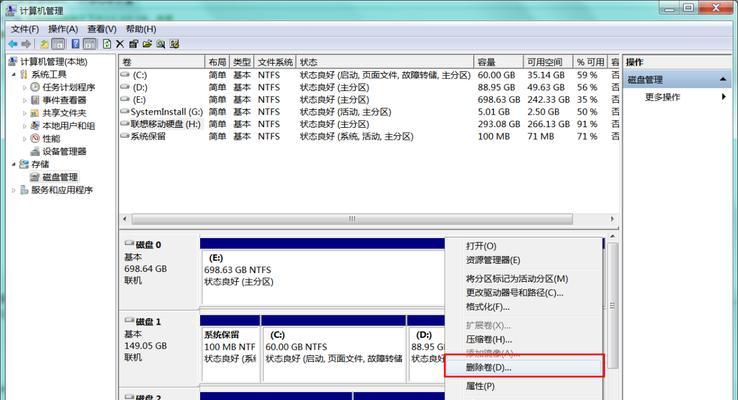Screen dimensions: 738x400
Task: Click the open folder toolbar icon
Action: (x=147, y=44)
